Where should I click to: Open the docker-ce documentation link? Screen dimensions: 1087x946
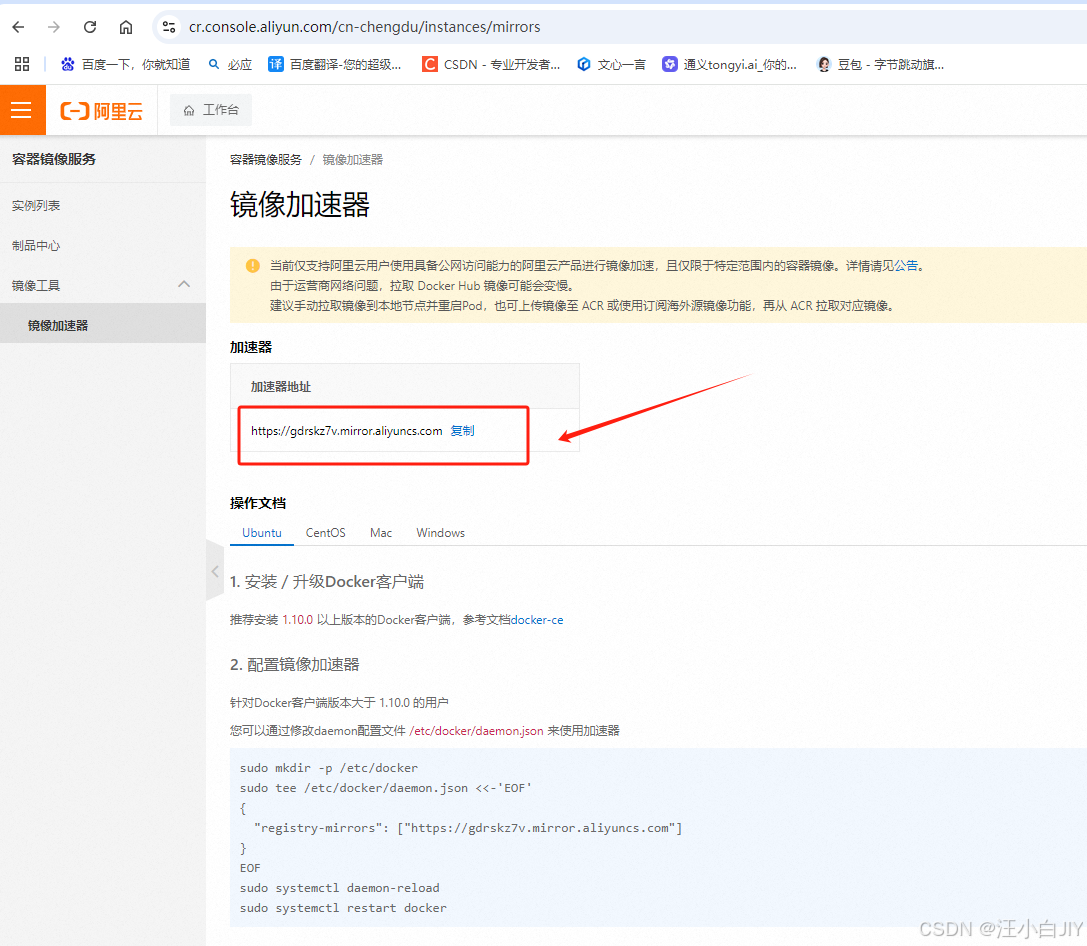[536, 619]
